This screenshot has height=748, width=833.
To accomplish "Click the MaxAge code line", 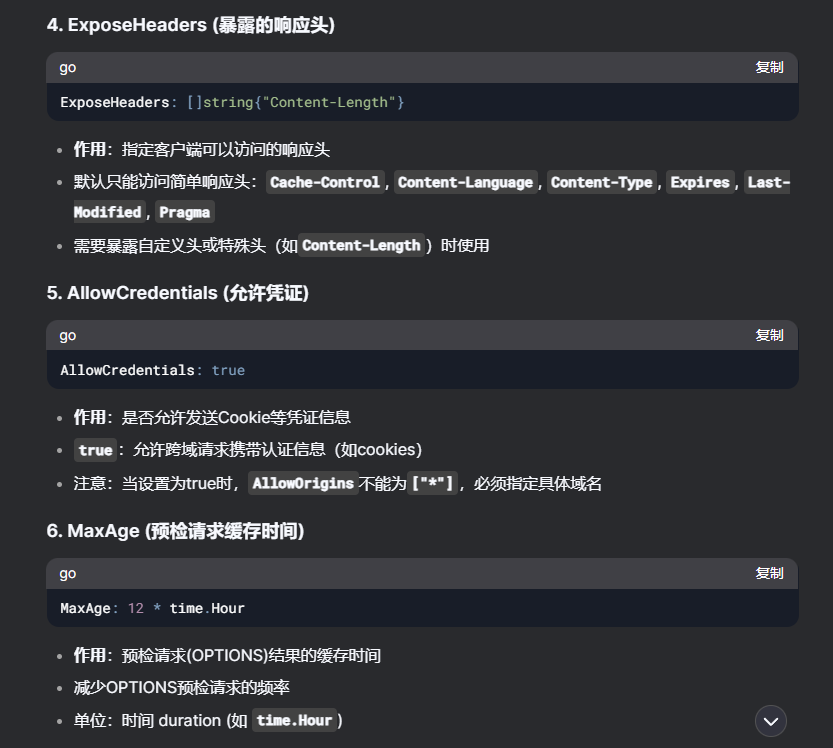I will point(152,608).
